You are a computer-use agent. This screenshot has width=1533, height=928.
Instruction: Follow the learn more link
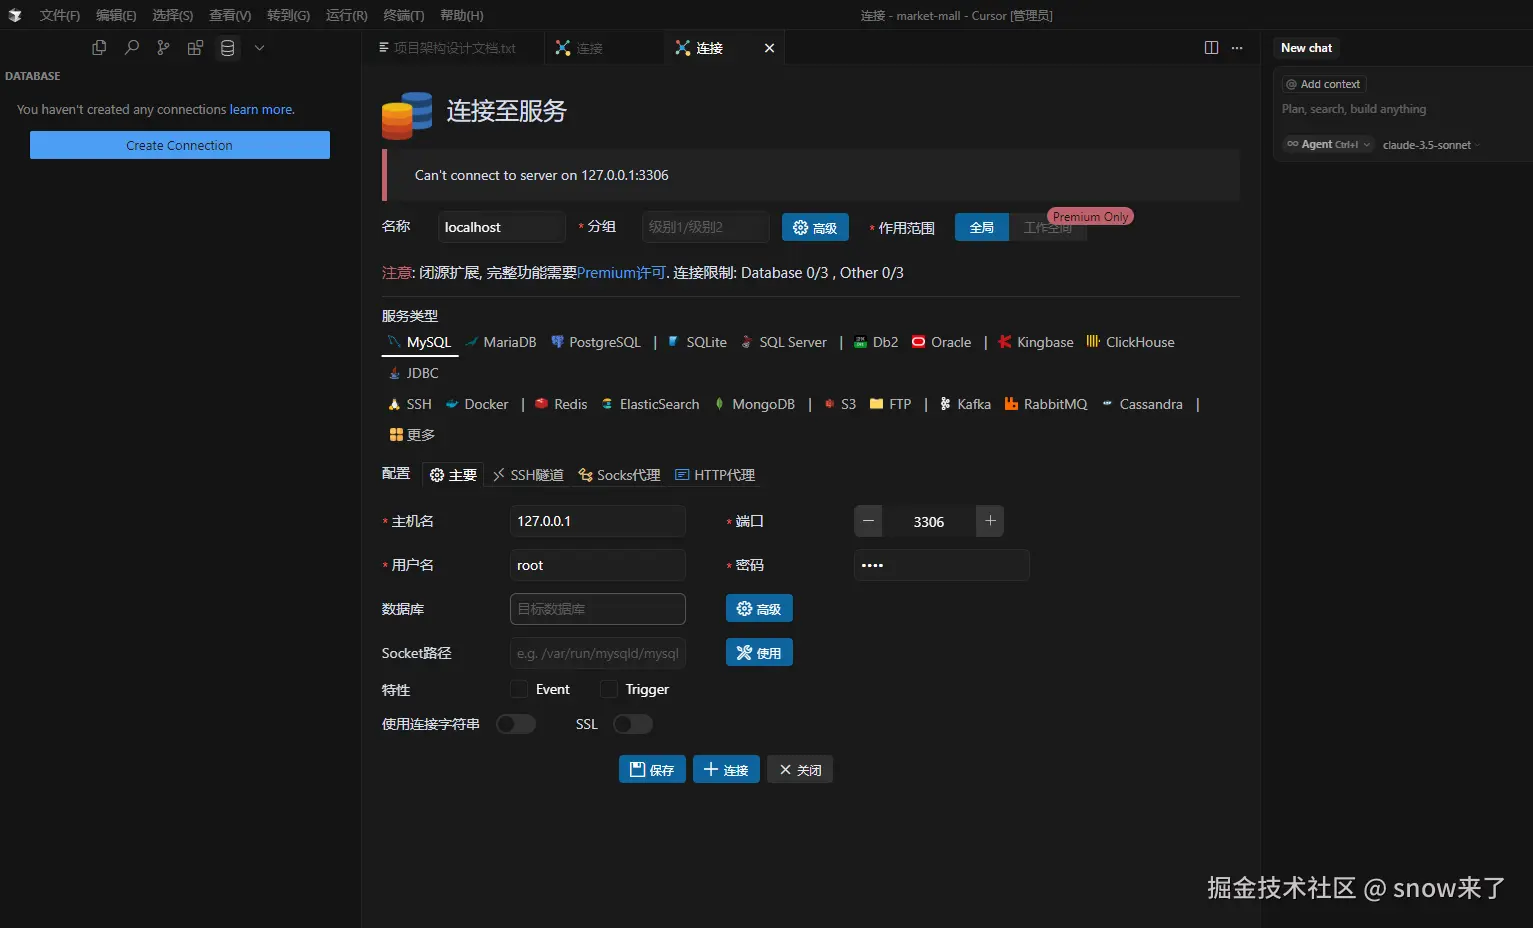point(262,110)
